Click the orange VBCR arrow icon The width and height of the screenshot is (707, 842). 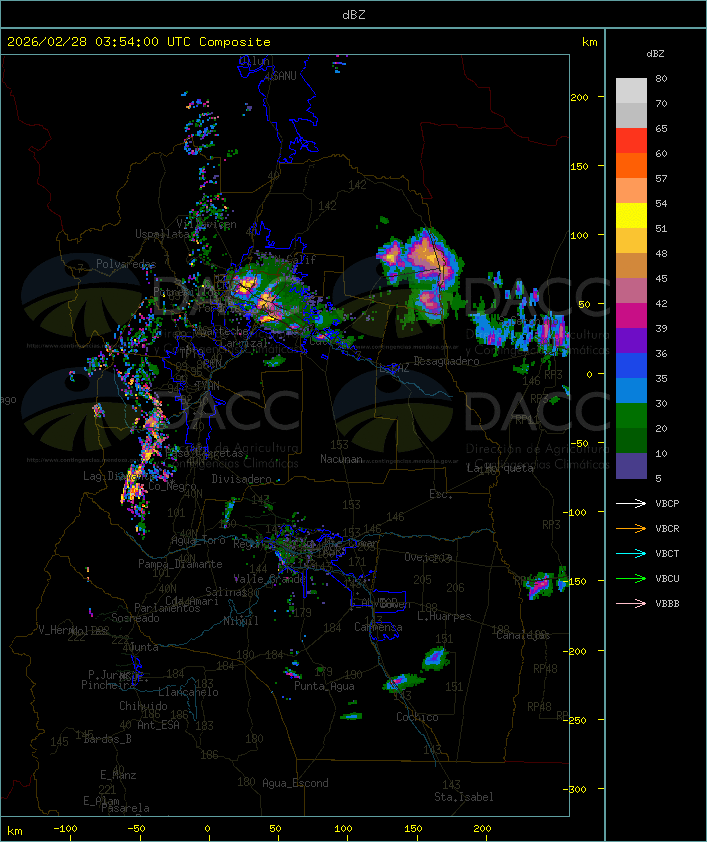631,528
